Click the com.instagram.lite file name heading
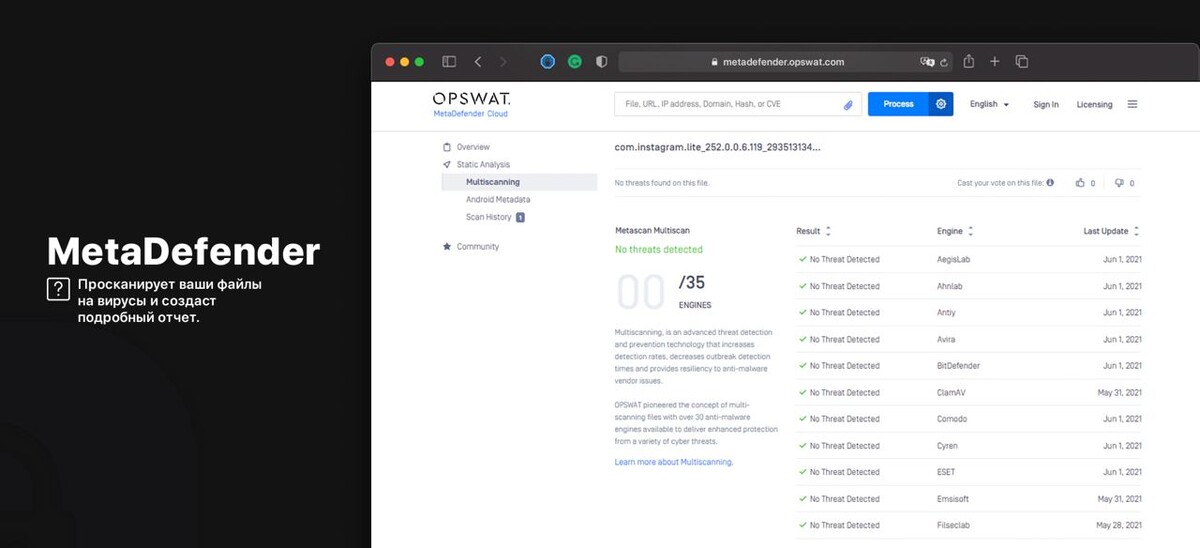 click(x=717, y=147)
